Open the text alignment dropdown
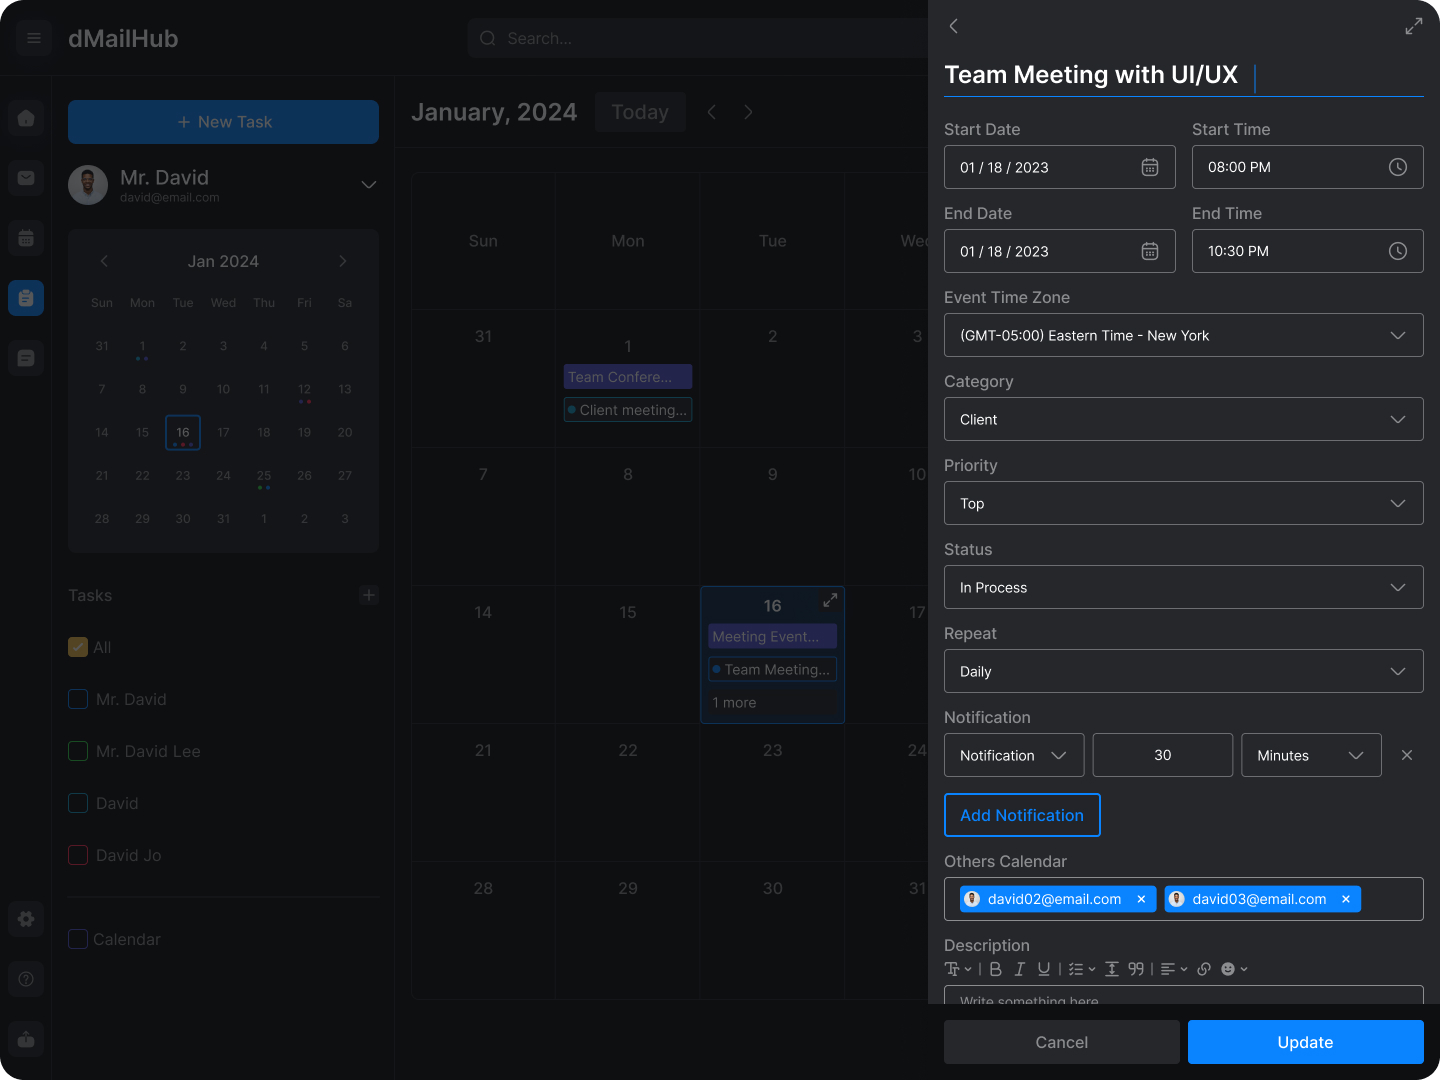1440x1080 pixels. (x=1174, y=969)
